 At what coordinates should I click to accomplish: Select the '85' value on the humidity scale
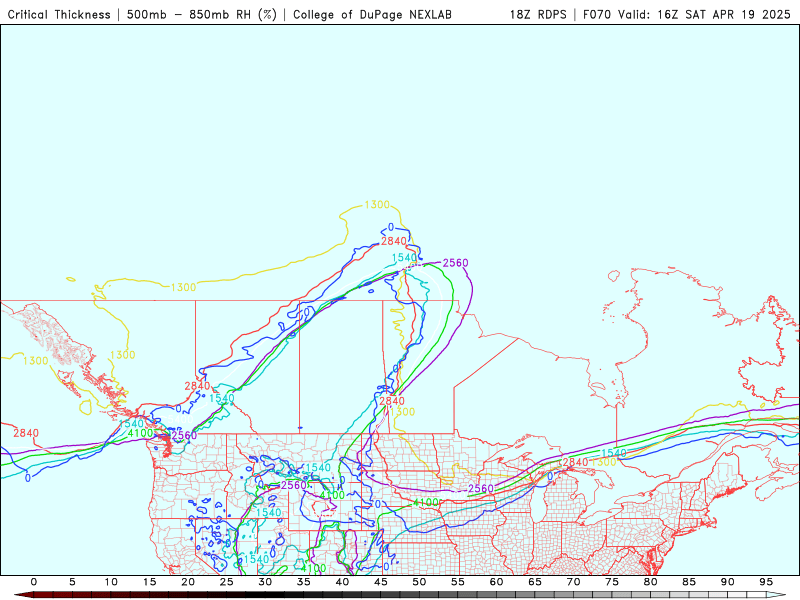(689, 582)
